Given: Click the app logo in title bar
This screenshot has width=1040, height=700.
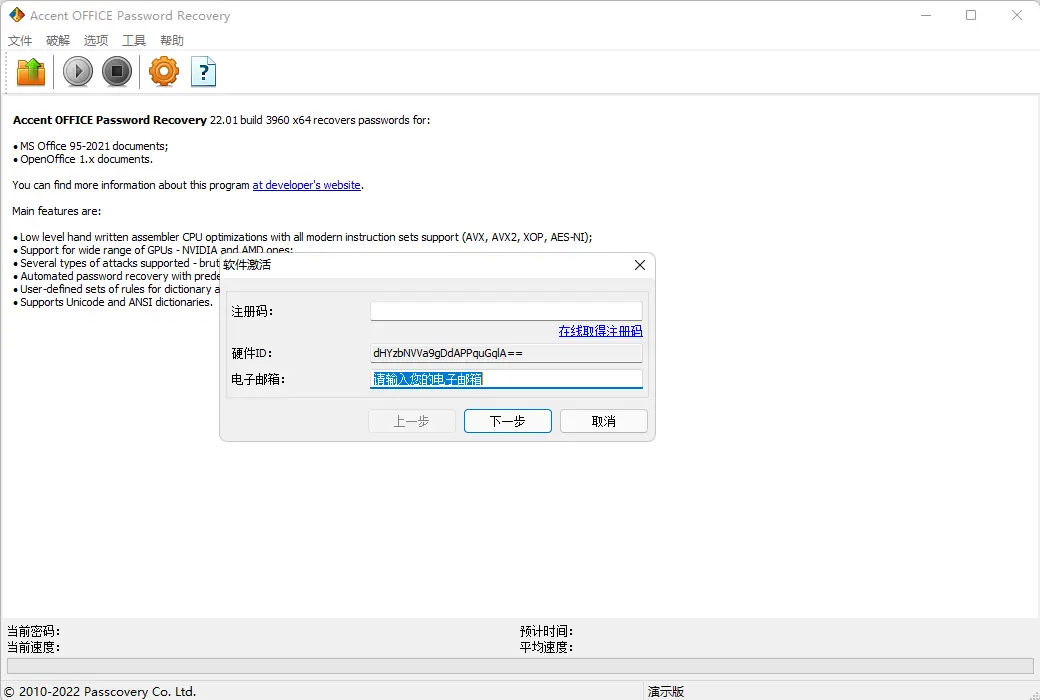Looking at the screenshot, I should pos(16,15).
